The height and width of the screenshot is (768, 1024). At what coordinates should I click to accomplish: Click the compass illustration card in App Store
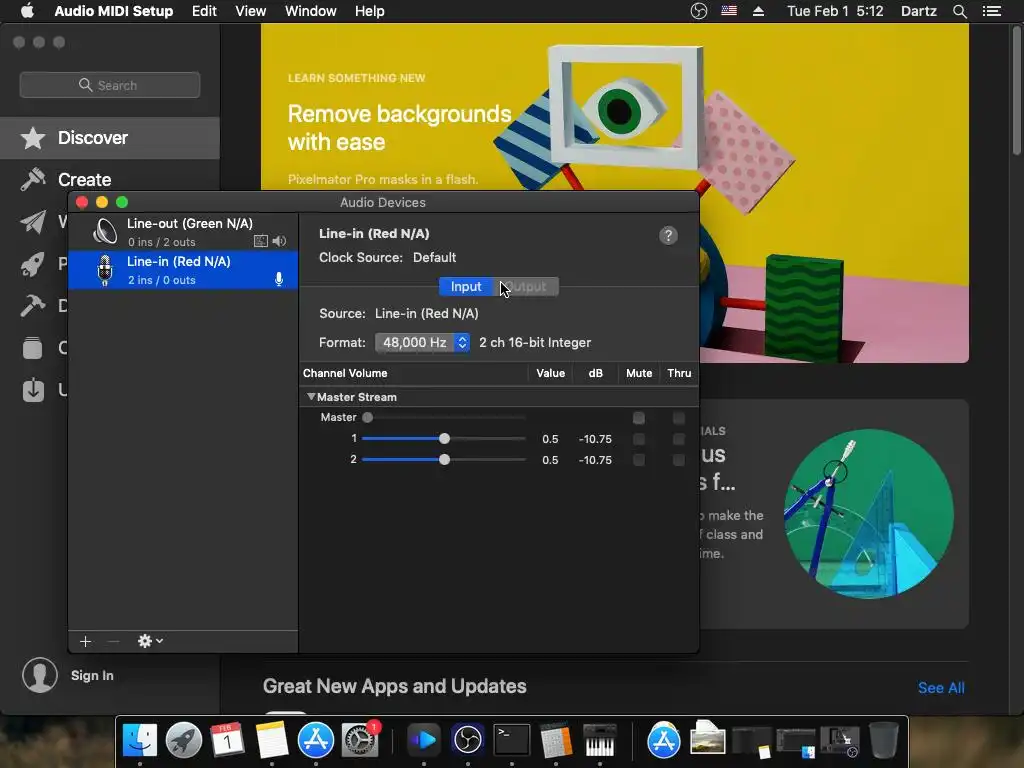click(x=869, y=514)
